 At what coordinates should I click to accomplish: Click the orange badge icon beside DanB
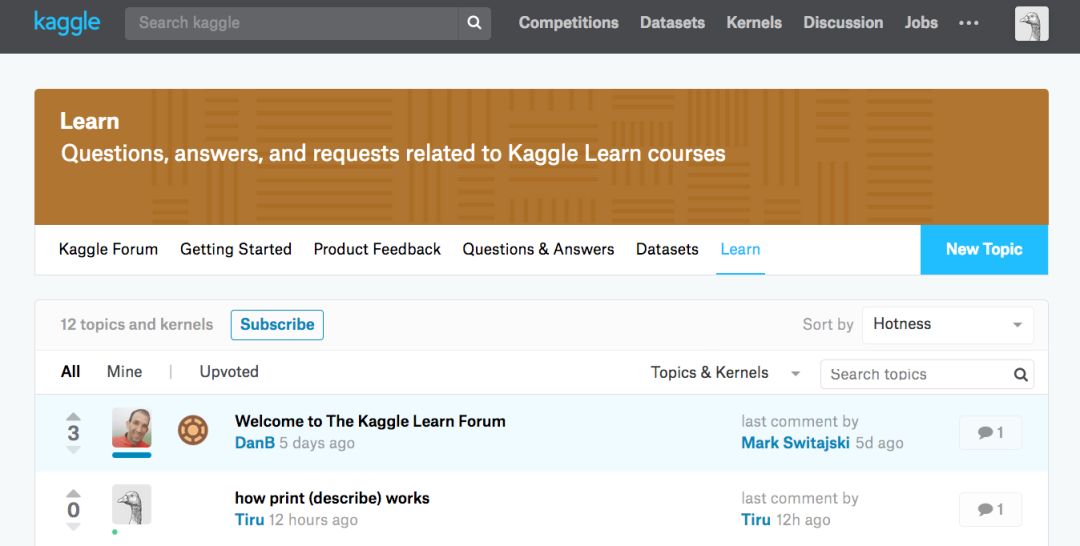(x=193, y=431)
